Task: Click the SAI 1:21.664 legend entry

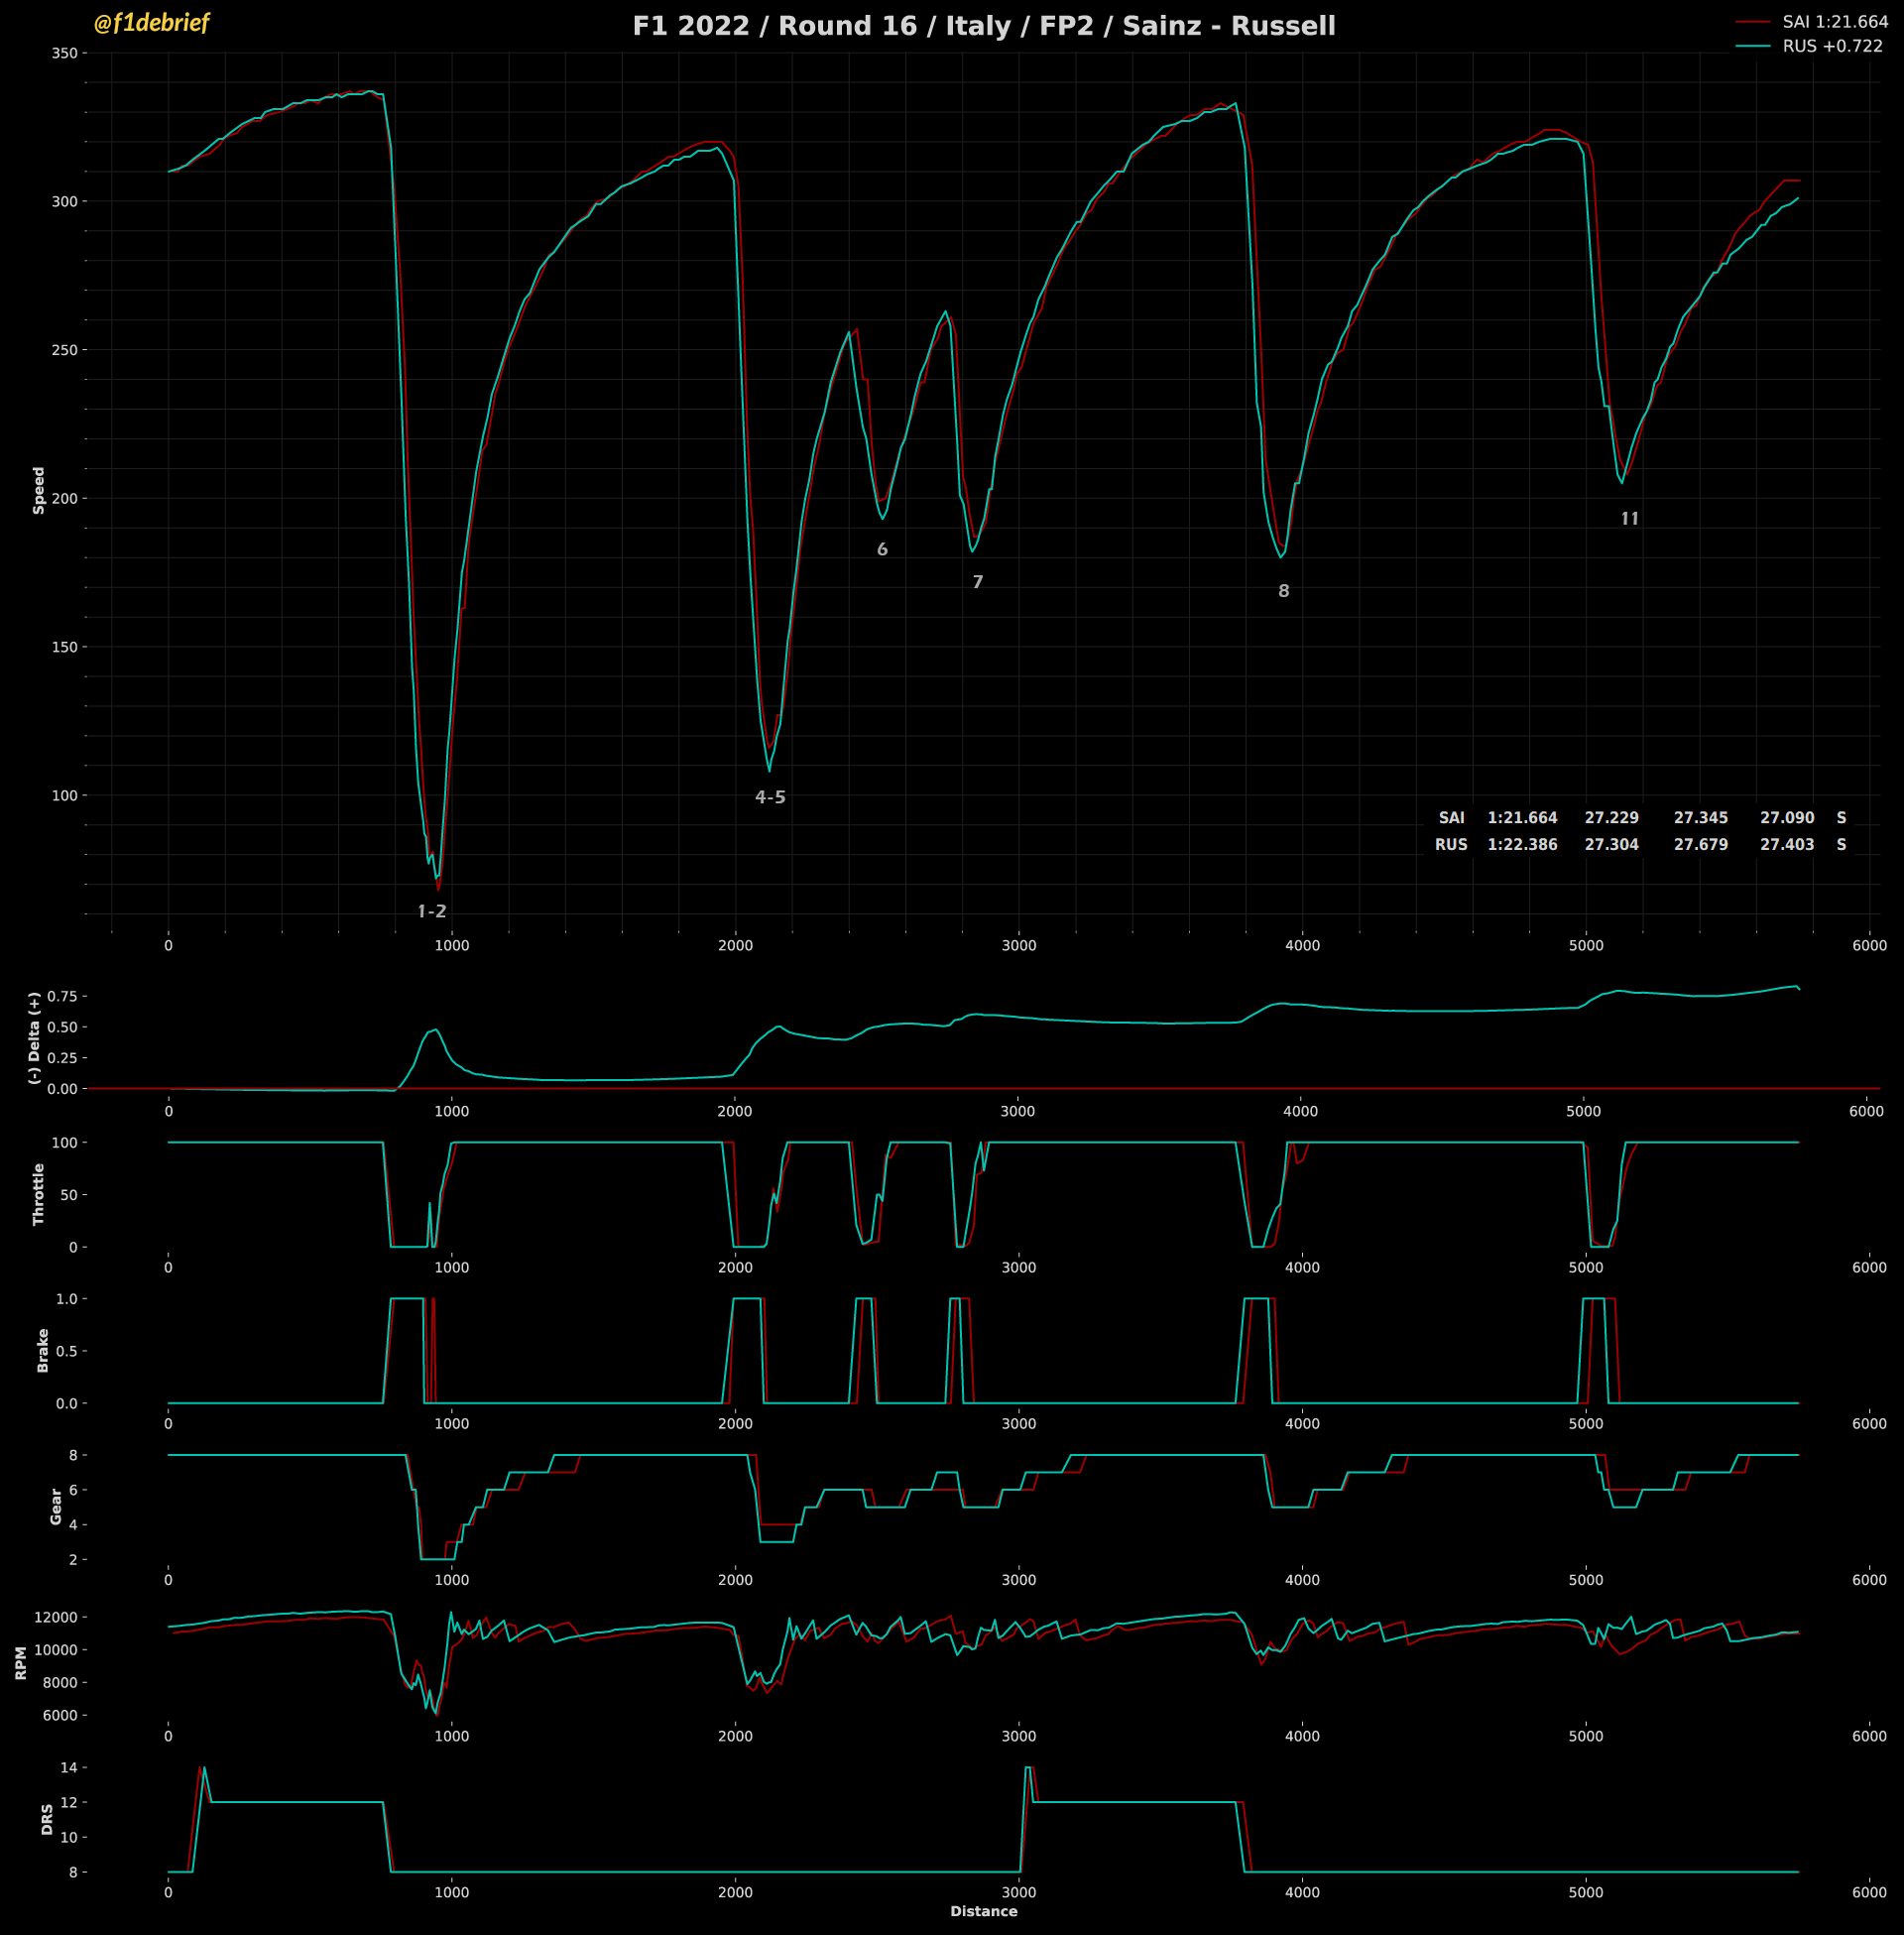Action: [x=1835, y=22]
